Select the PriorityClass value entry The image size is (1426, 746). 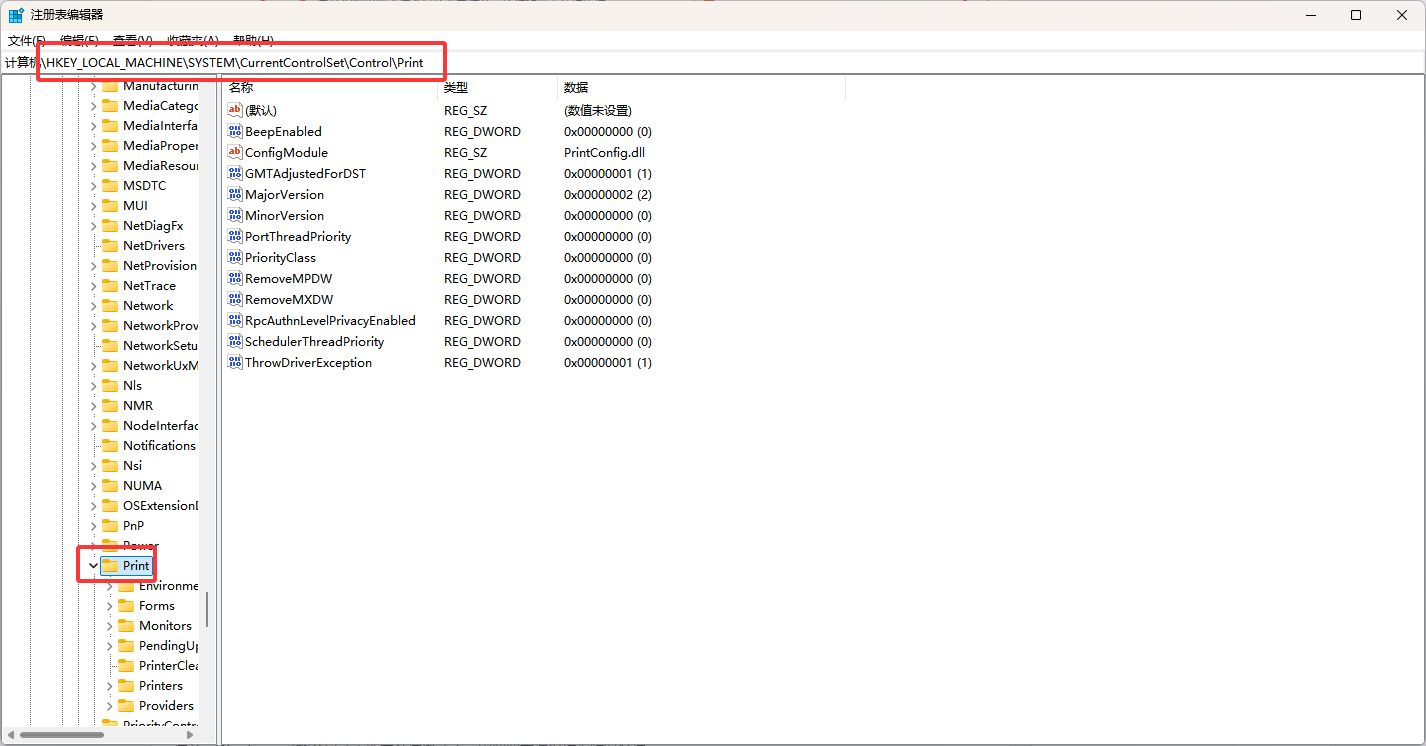280,258
